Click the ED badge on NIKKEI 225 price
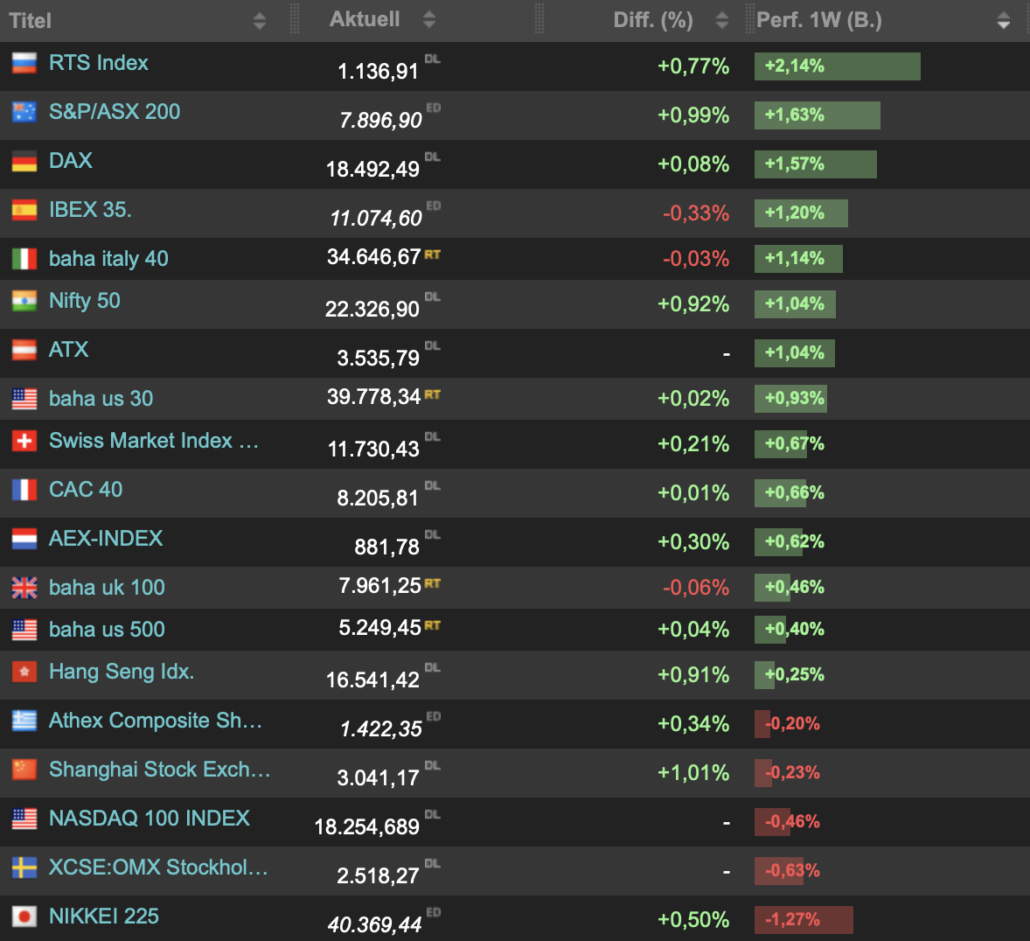1030x941 pixels. point(434,912)
